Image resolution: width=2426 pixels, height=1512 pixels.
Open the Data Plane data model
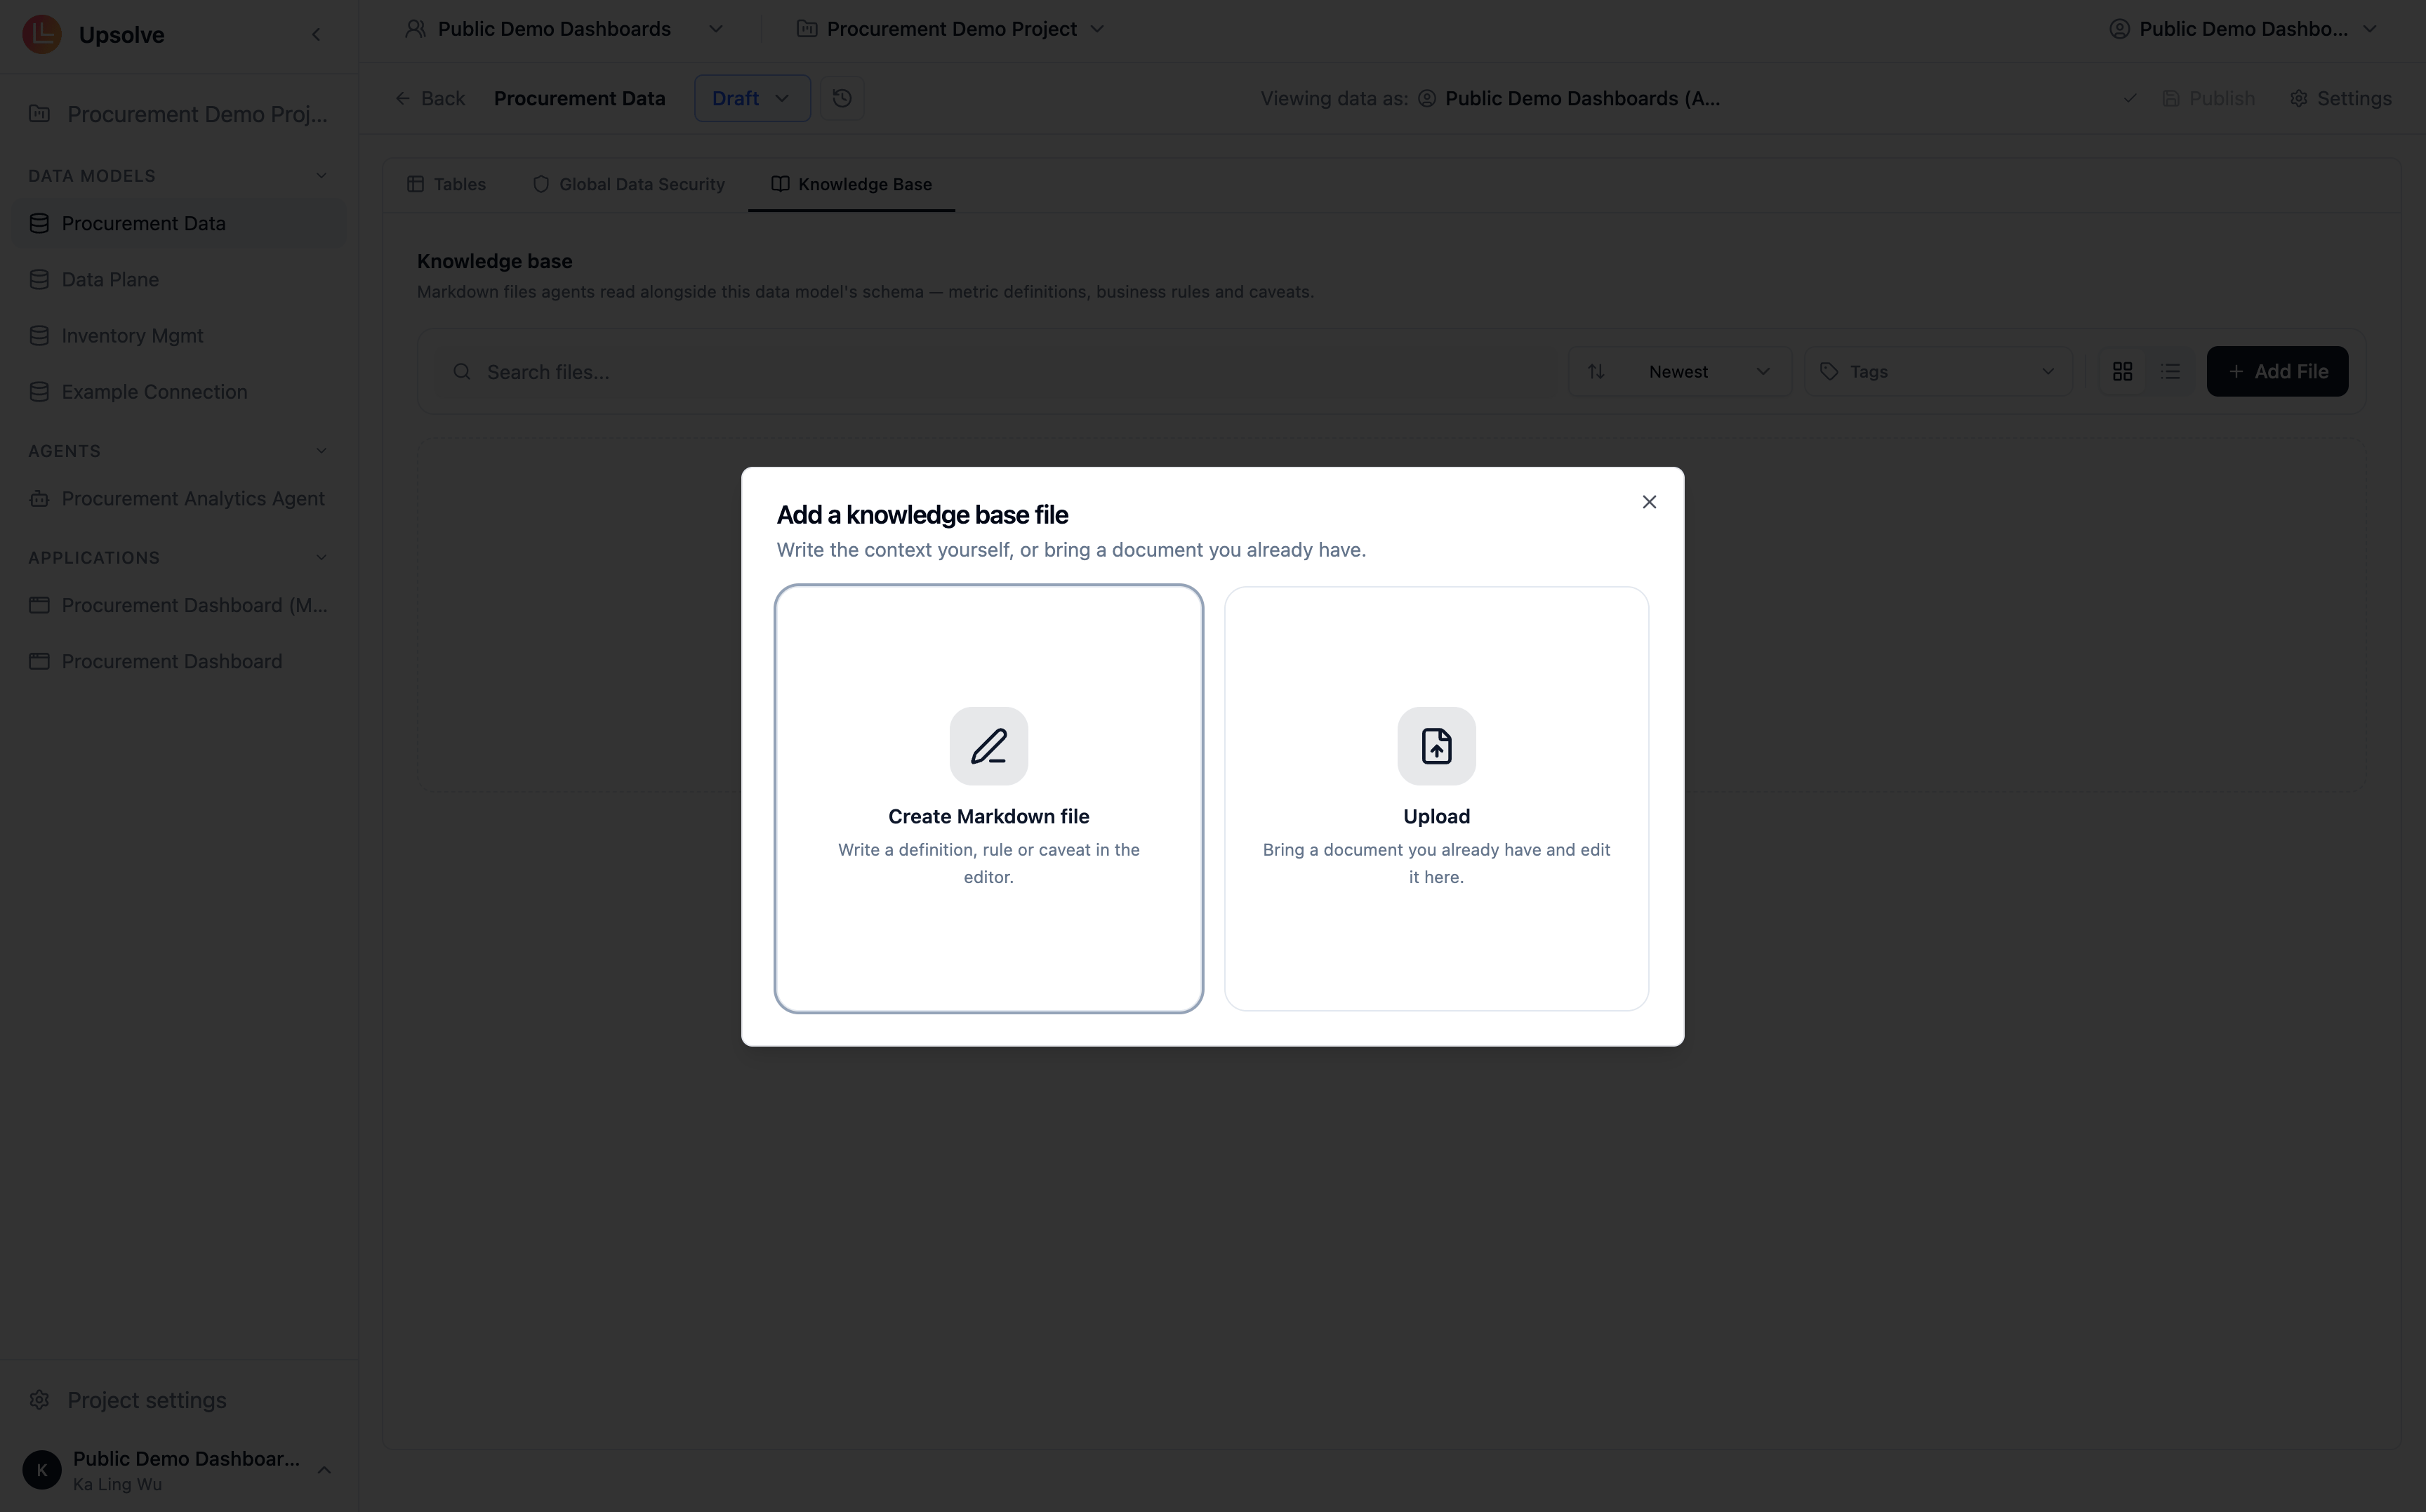[179, 279]
